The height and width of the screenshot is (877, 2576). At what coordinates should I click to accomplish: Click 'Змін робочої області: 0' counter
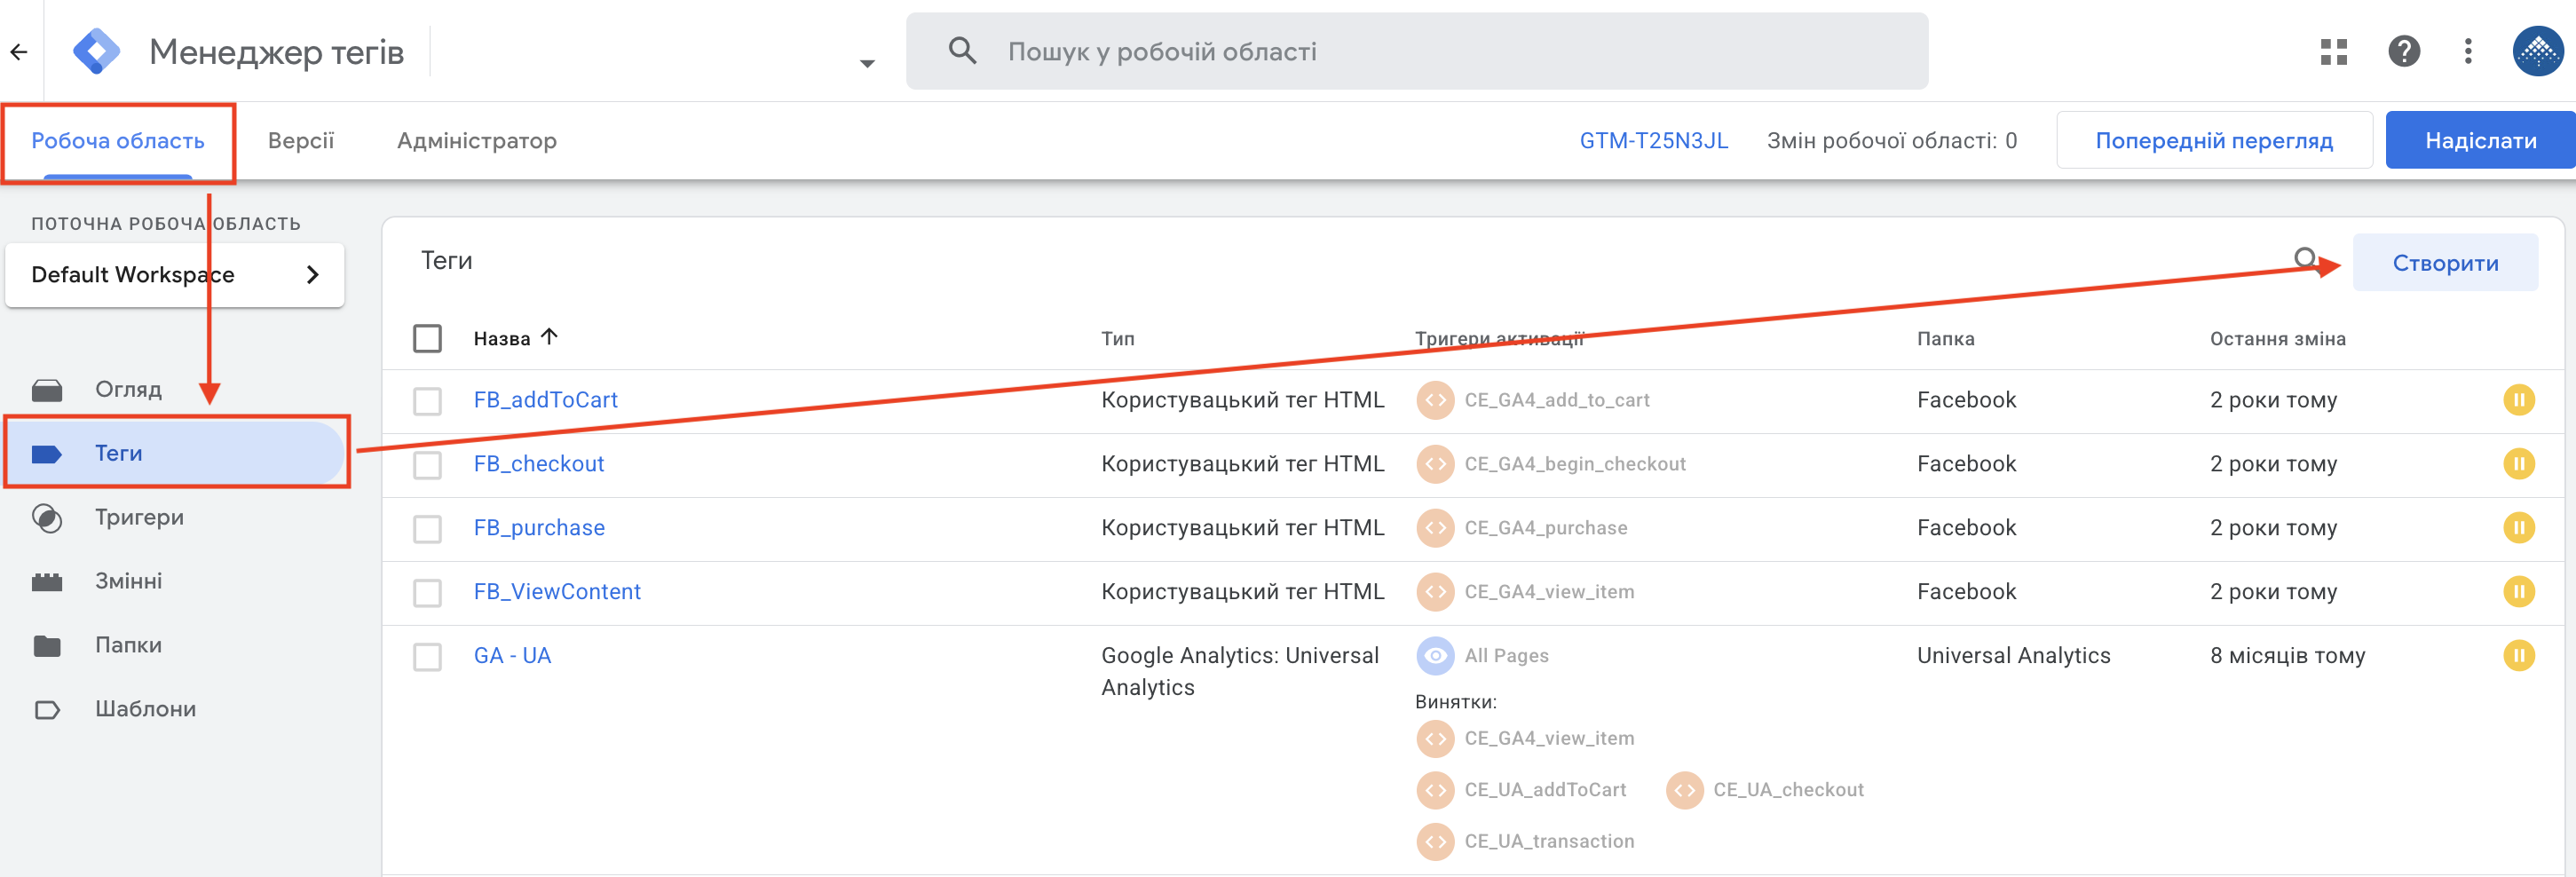[x=1891, y=141]
